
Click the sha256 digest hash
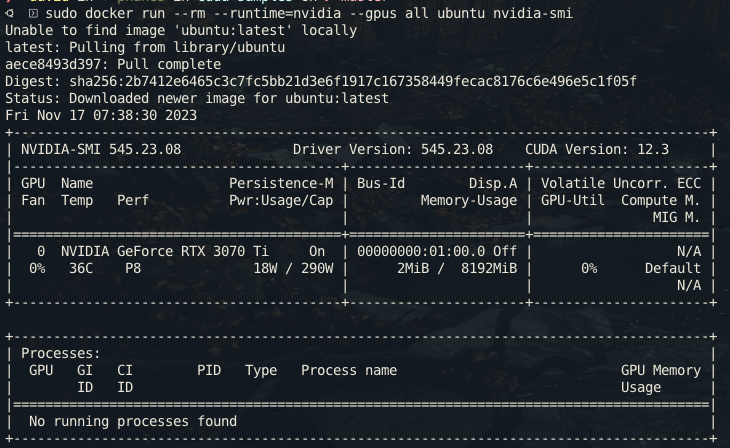[352, 81]
